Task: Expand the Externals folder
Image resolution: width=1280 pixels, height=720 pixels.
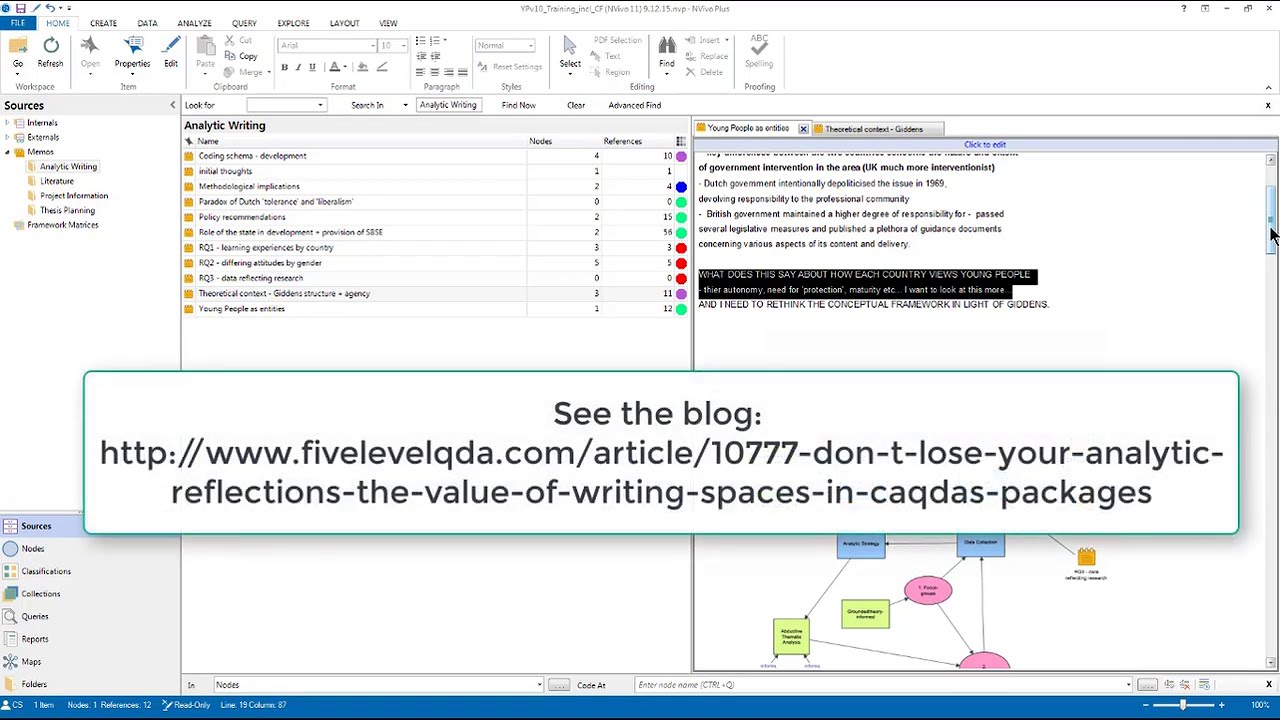Action: pos(8,137)
